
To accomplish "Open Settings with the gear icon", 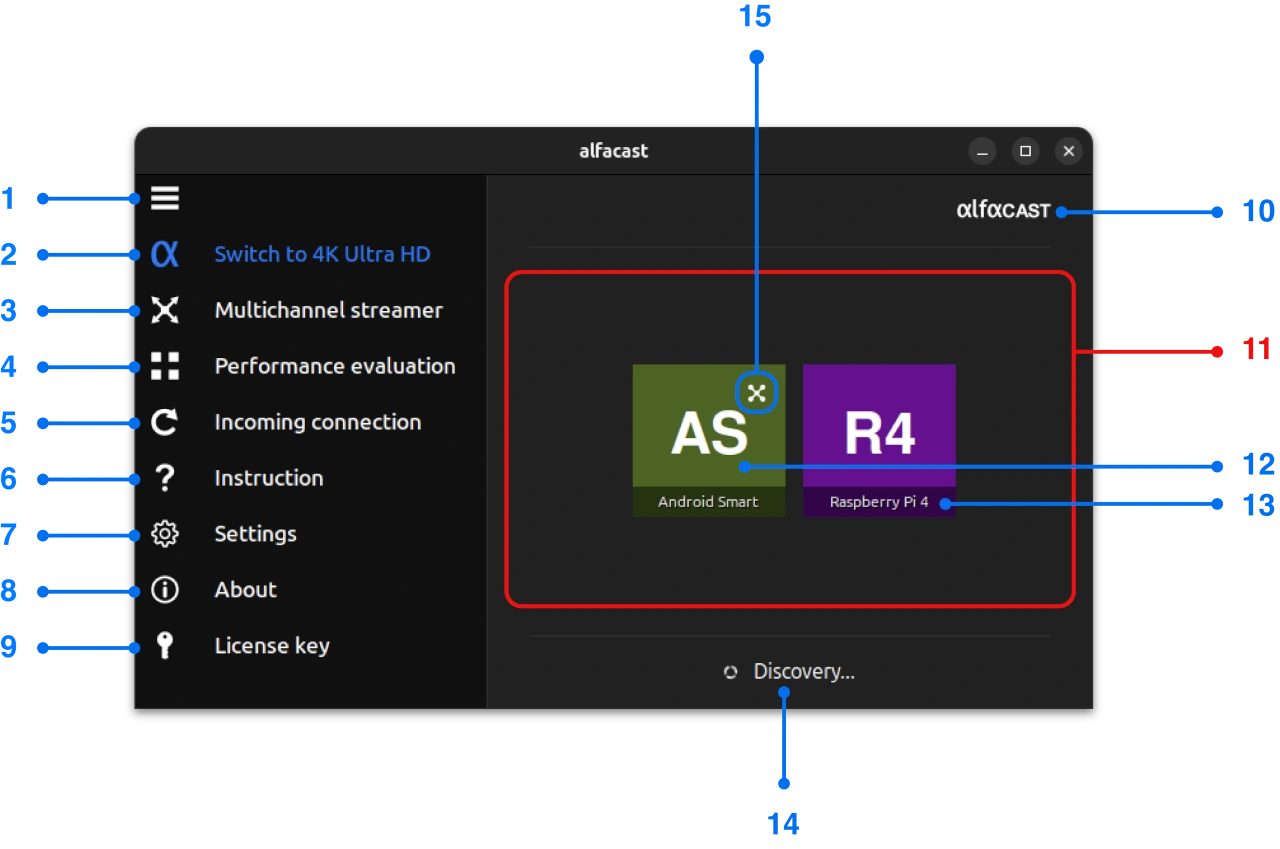I will [164, 534].
